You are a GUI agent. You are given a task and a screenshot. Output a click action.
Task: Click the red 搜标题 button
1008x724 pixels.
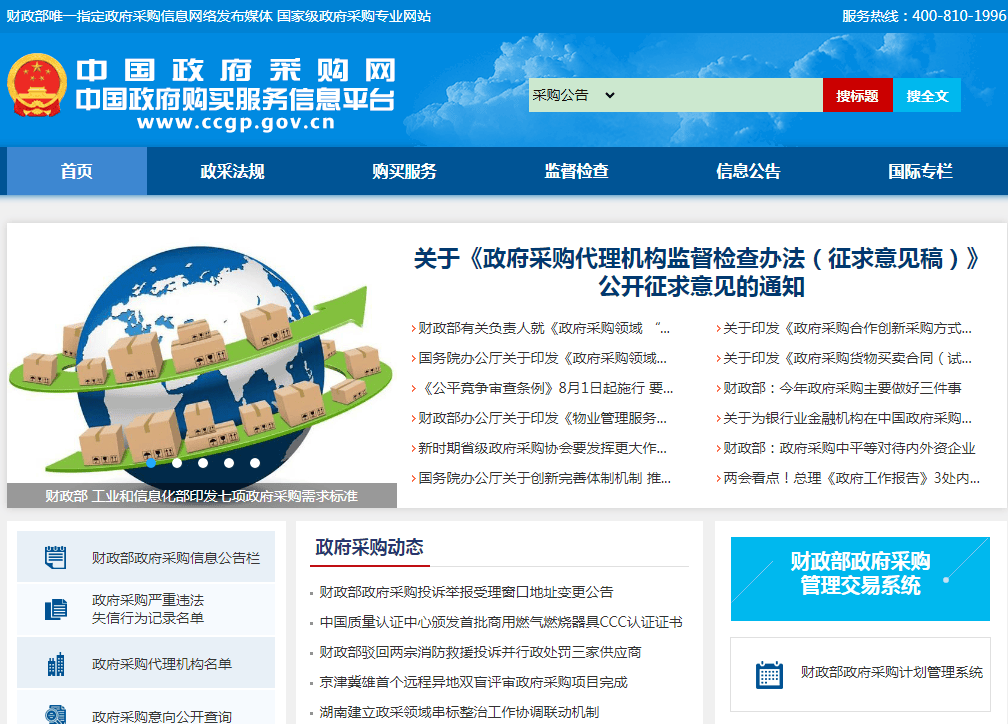858,95
